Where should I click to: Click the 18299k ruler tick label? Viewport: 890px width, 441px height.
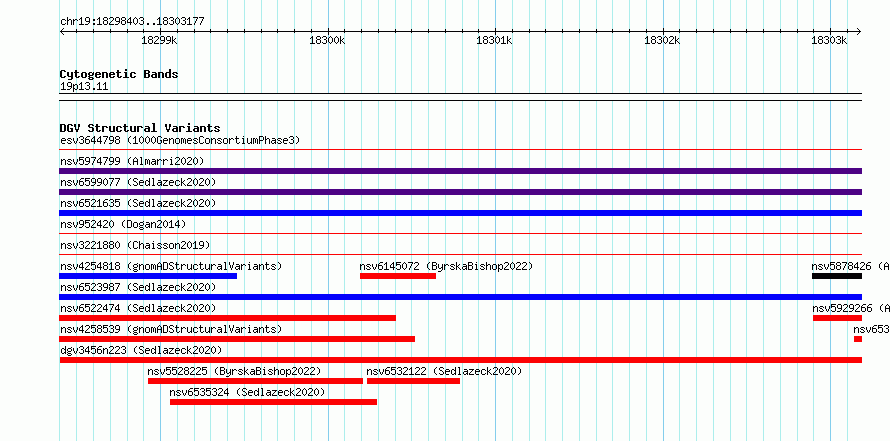coord(159,41)
